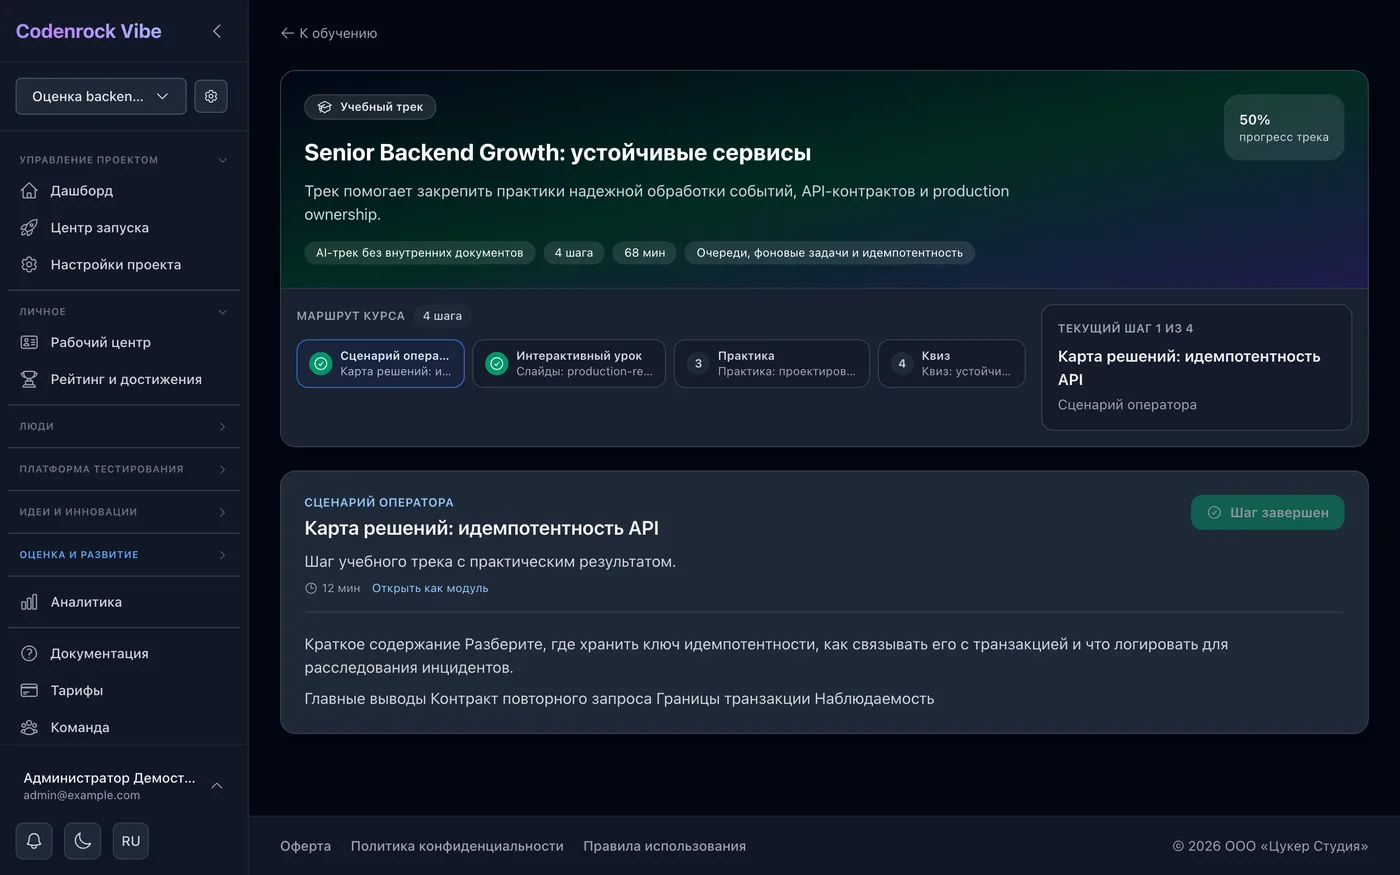The width and height of the screenshot is (1400, 875).
Task: Open the admin account menu chevron
Action: (x=217, y=786)
